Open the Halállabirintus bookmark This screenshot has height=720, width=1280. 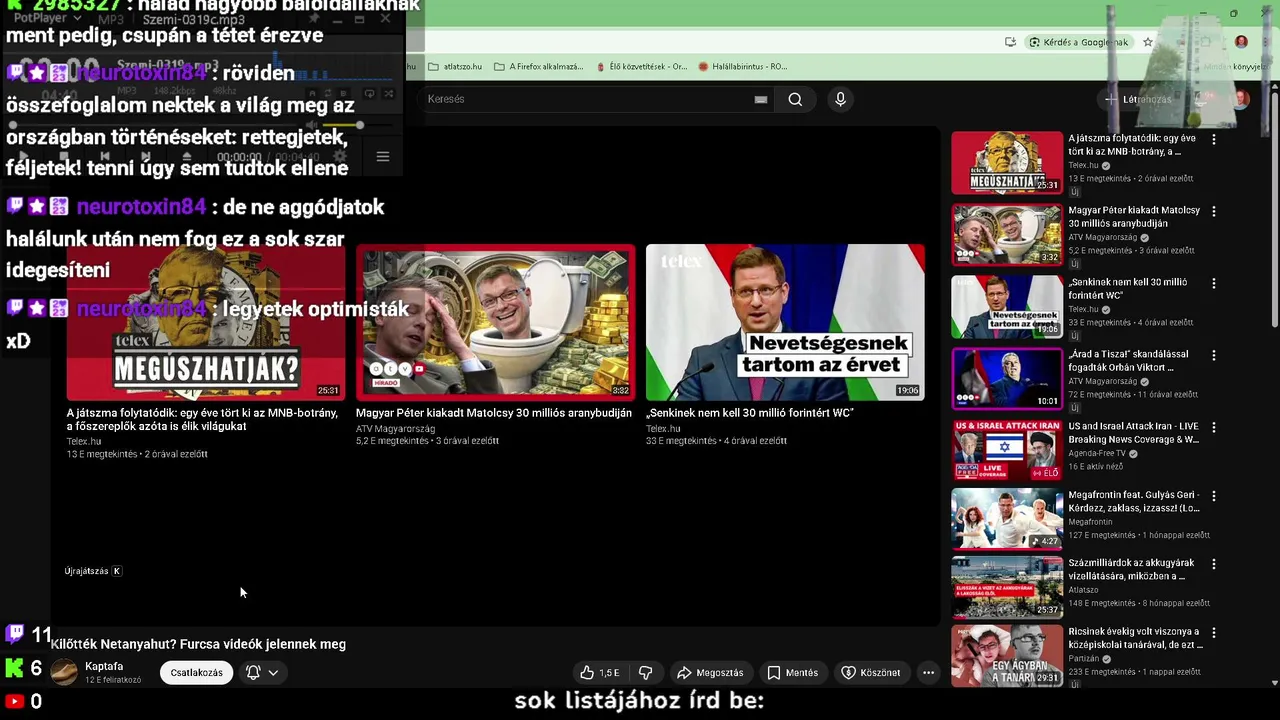(743, 67)
